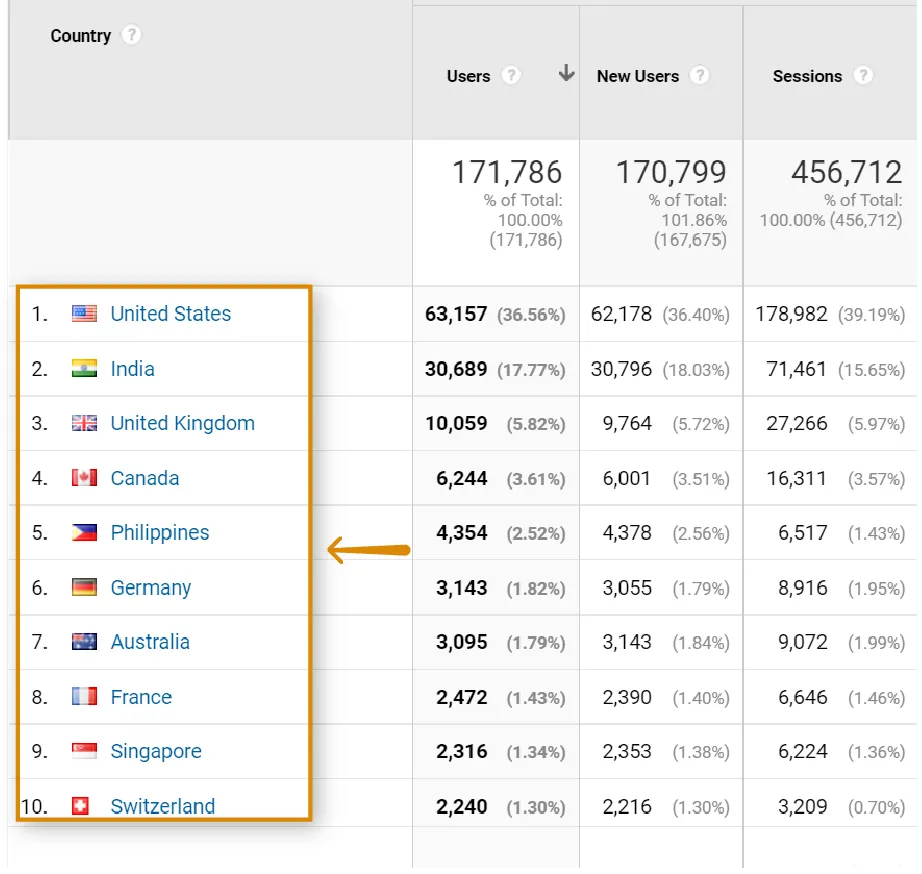Click the Philippines flag icon
The height and width of the screenshot is (874, 922).
click(x=84, y=533)
